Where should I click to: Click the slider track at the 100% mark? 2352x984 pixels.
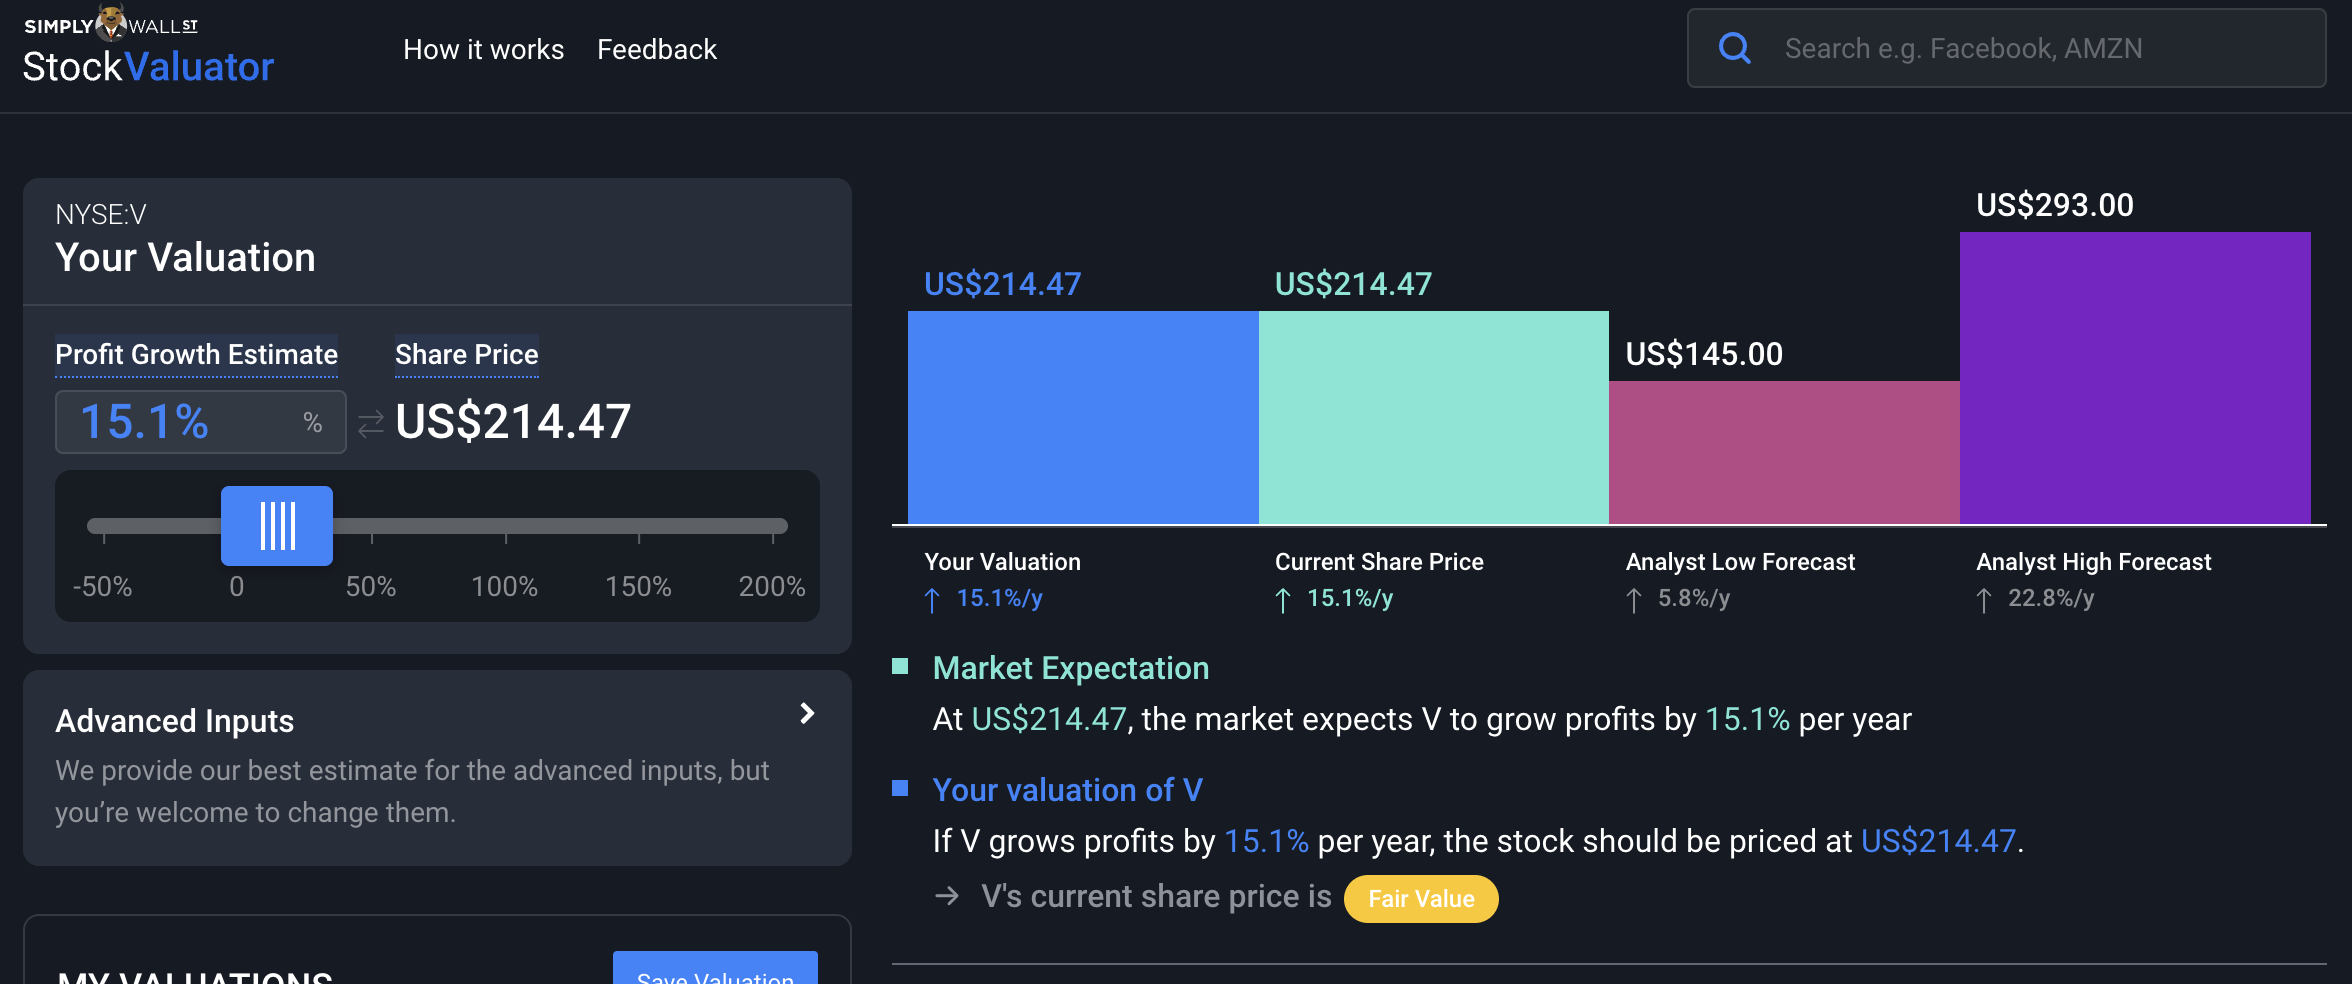(x=506, y=526)
